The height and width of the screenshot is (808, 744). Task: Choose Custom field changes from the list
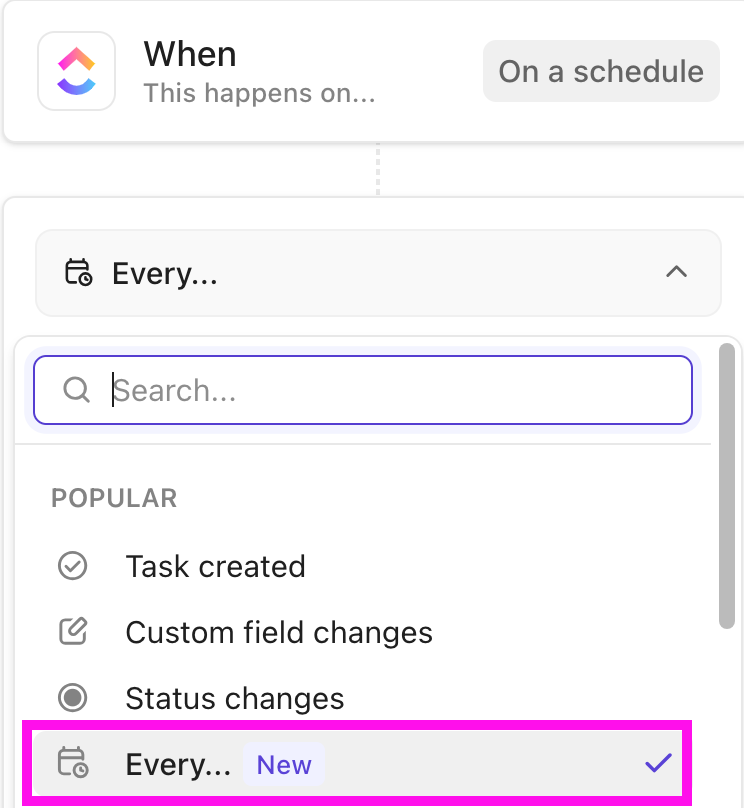pos(279,632)
